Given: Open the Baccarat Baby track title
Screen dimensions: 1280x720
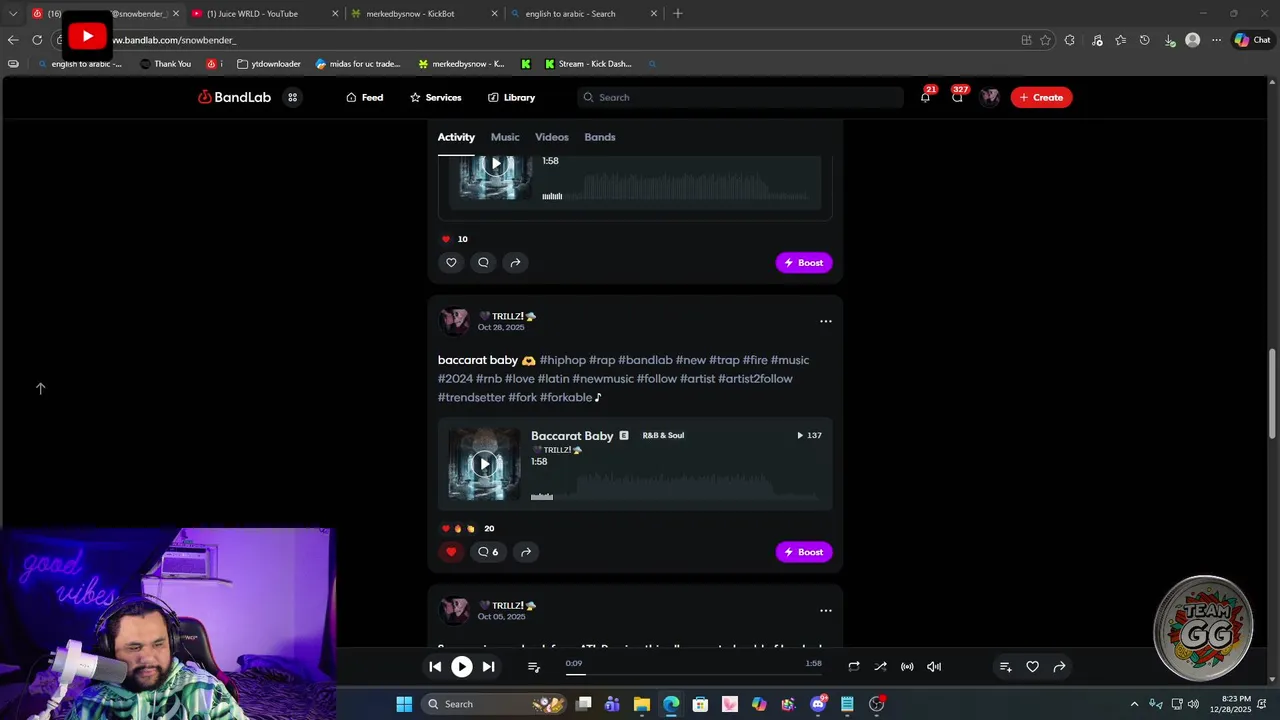Looking at the screenshot, I should click(572, 436).
